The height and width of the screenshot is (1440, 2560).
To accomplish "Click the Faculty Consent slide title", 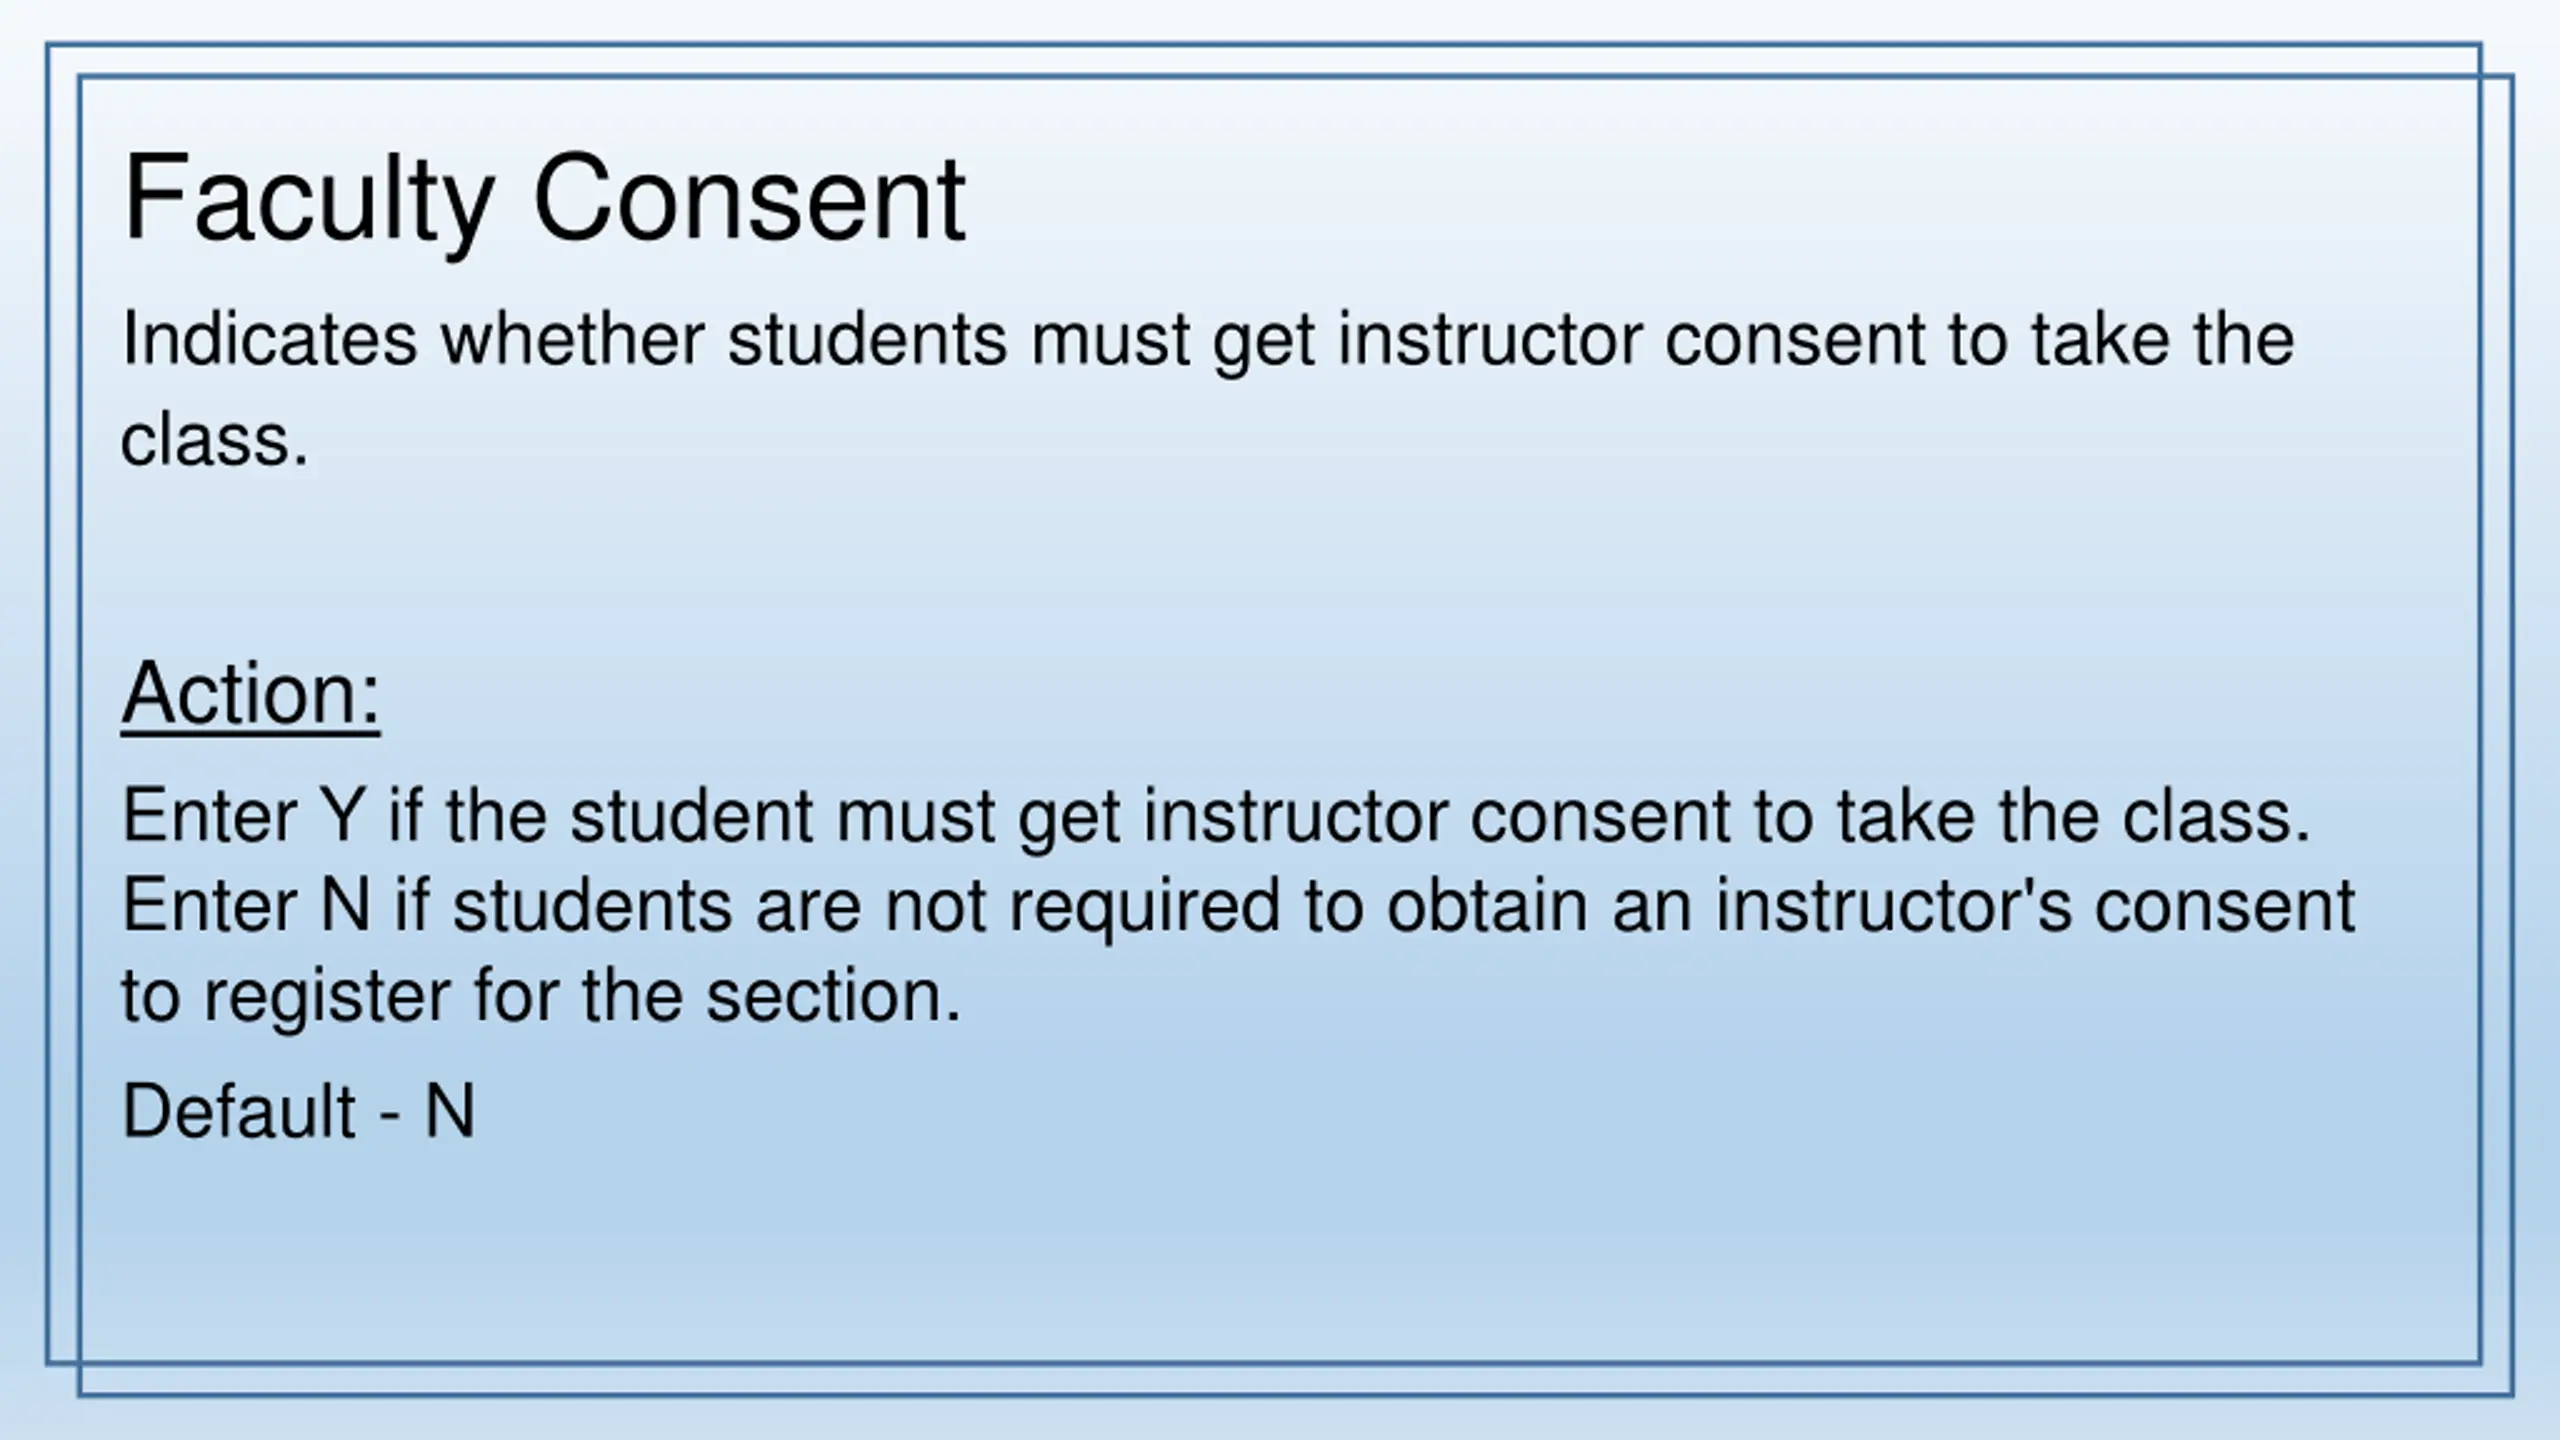I will tap(544, 200).
